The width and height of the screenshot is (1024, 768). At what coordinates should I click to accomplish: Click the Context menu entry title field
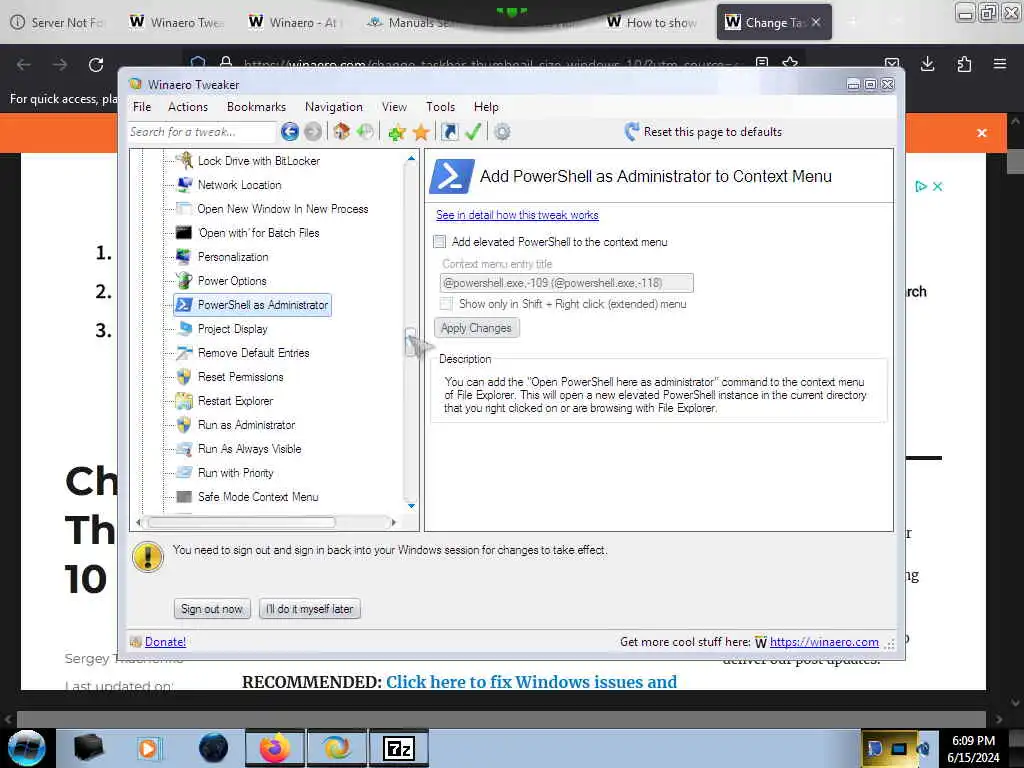tap(566, 283)
